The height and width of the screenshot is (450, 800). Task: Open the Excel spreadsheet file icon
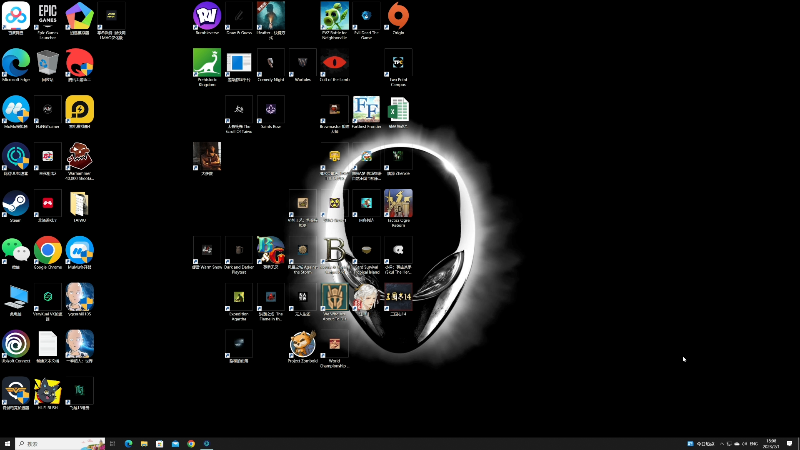(x=398, y=109)
